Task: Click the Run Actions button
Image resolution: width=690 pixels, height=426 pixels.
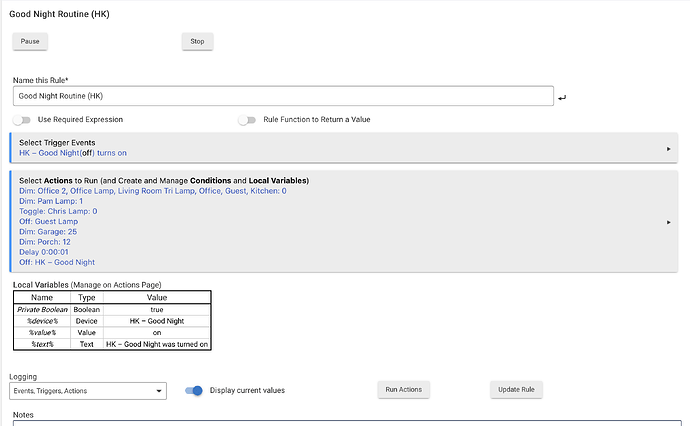Action: [x=403, y=390]
